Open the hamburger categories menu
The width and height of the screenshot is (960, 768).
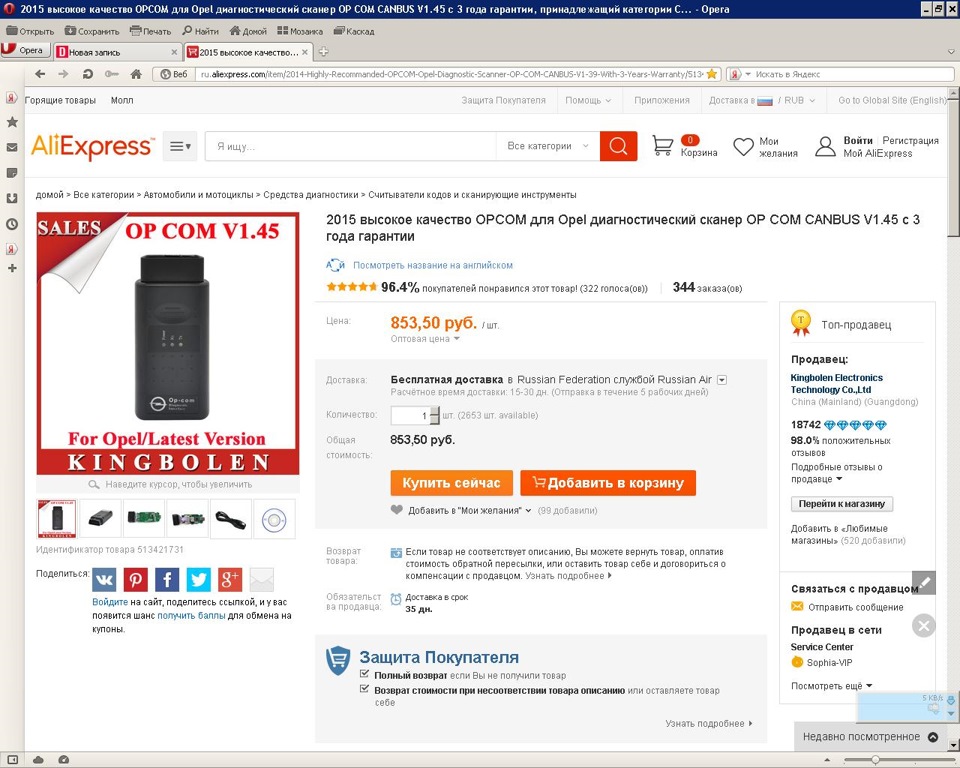coord(180,146)
